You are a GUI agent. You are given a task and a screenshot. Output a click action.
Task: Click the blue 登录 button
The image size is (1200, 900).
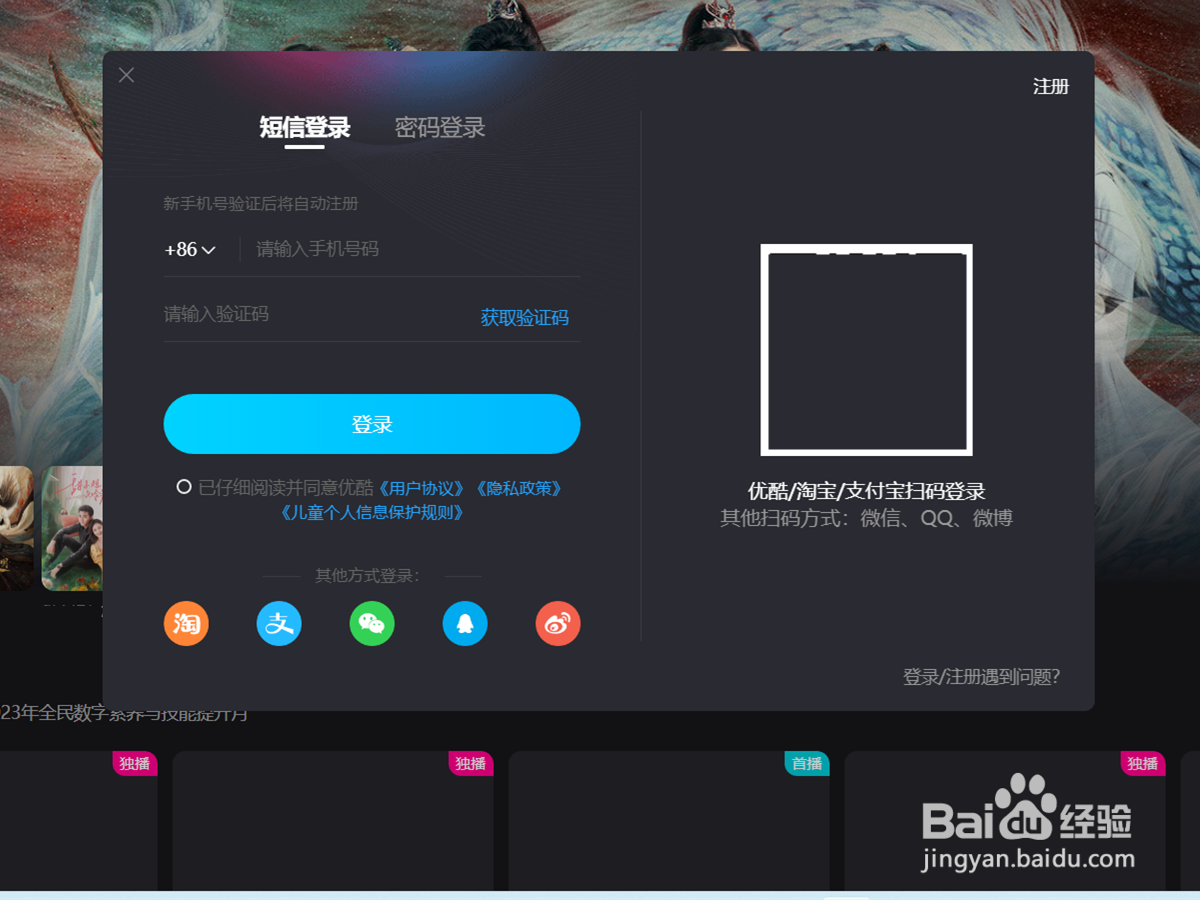372,424
